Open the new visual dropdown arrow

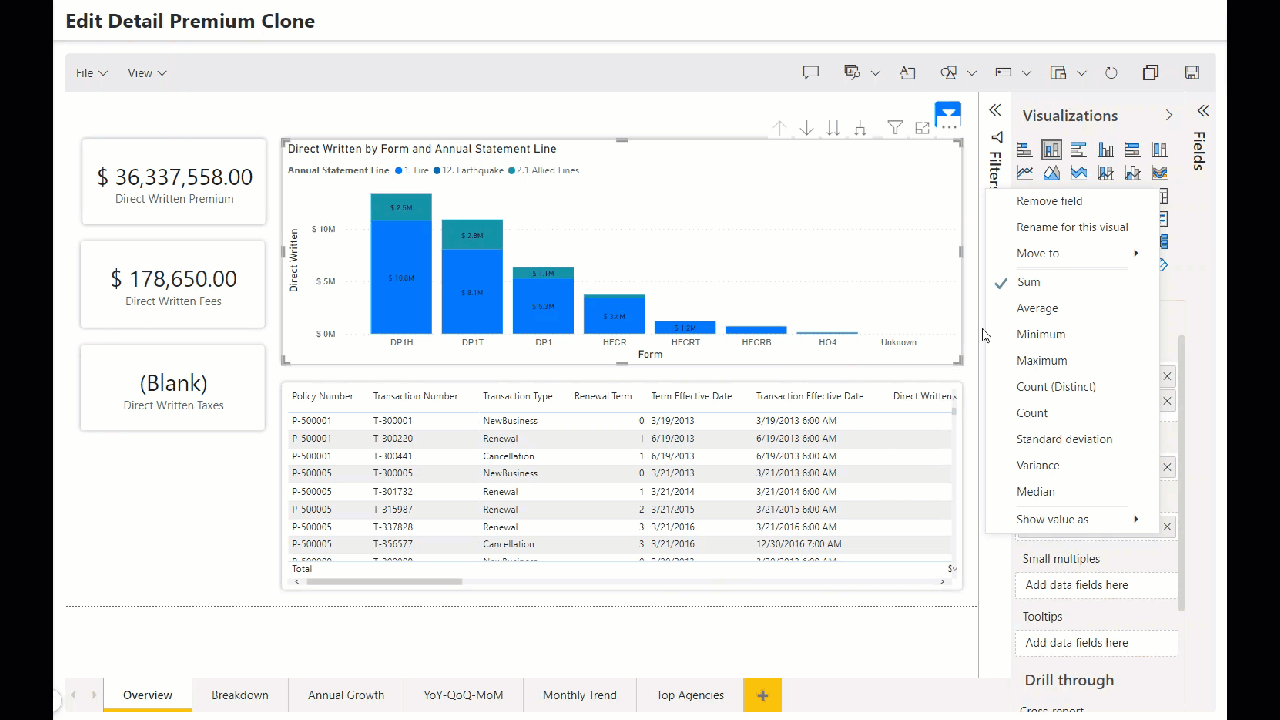click(1082, 73)
